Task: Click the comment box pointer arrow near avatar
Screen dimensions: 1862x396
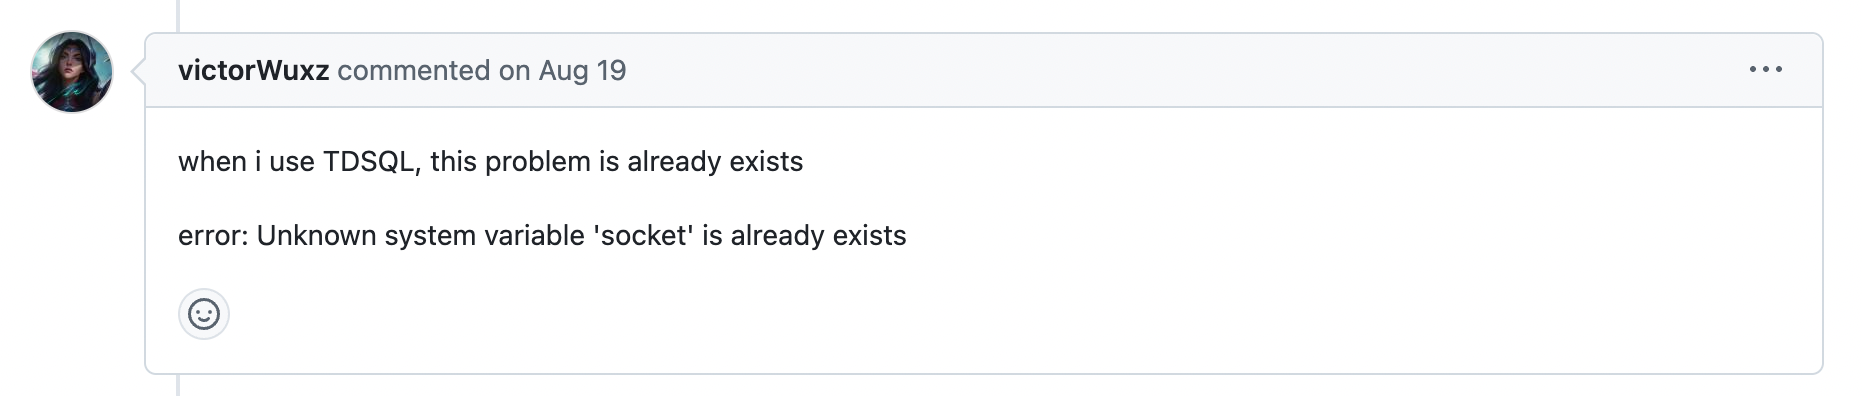Action: [138, 71]
